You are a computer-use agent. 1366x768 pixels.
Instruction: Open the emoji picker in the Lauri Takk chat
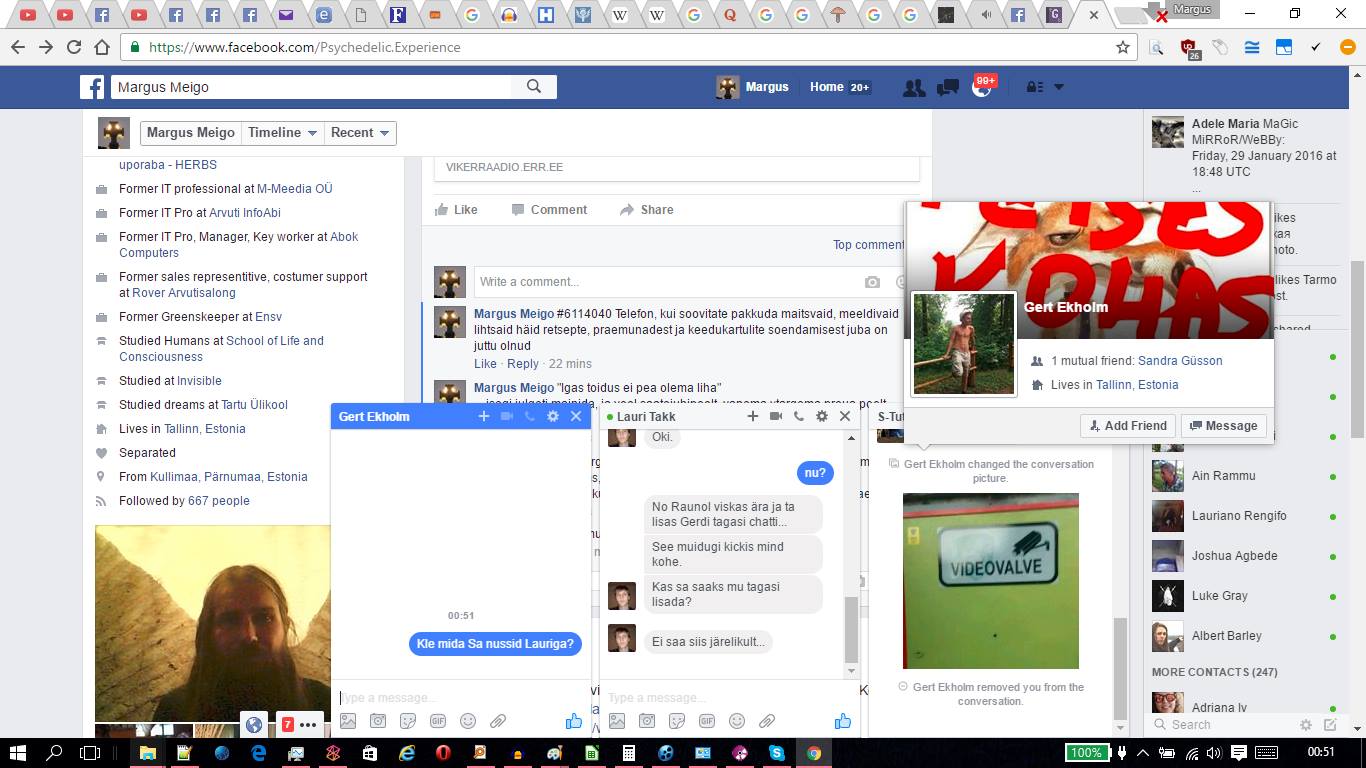pyautogui.click(x=737, y=721)
